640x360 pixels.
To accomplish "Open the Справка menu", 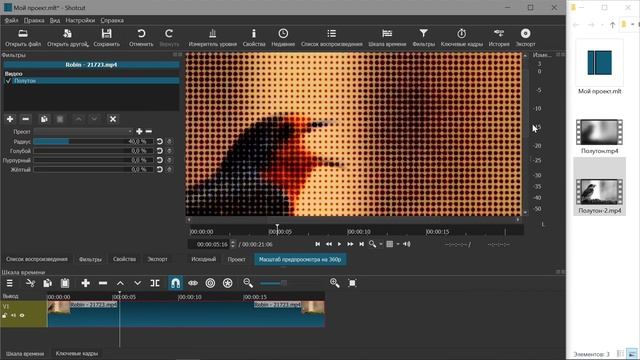I will tap(112, 20).
